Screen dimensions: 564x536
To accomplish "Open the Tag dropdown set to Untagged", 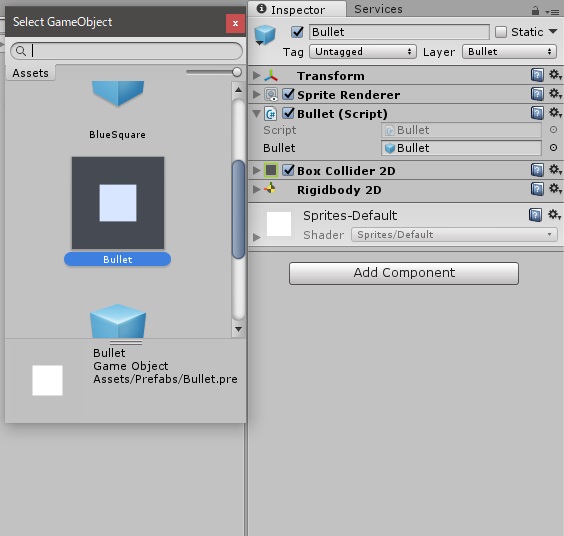I will click(x=363, y=52).
